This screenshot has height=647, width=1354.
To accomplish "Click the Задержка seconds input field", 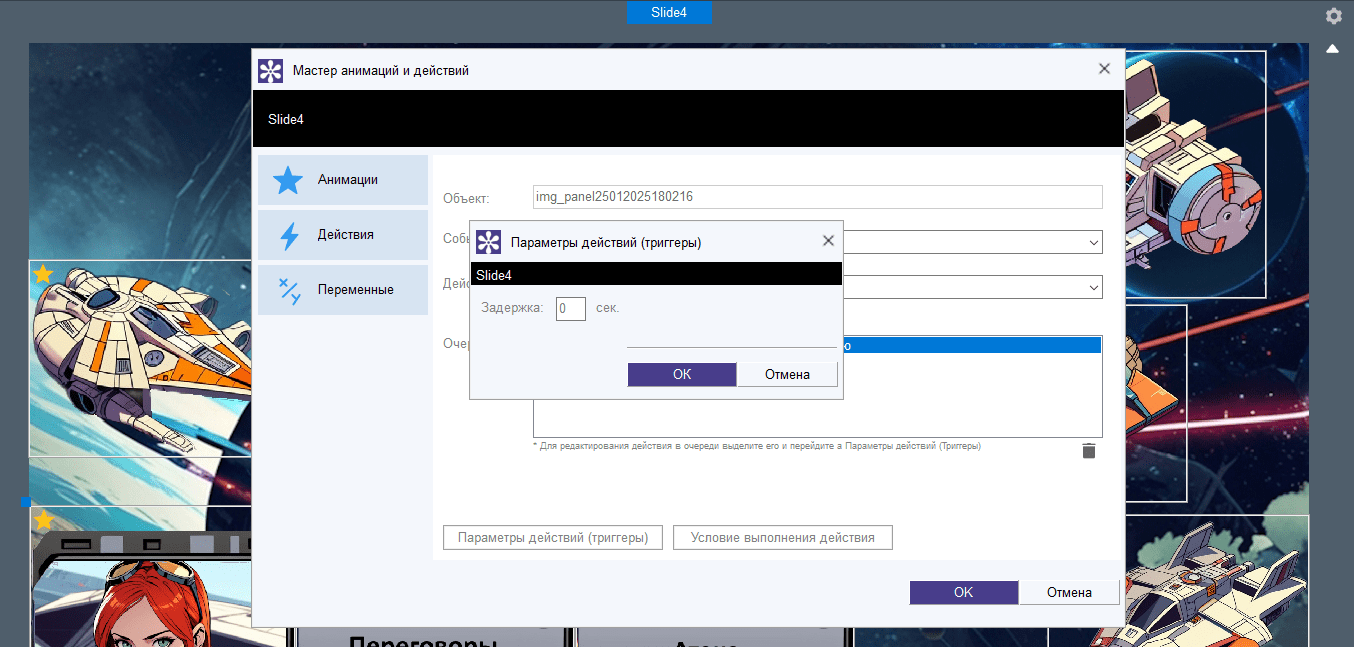I will pyautogui.click(x=571, y=309).
